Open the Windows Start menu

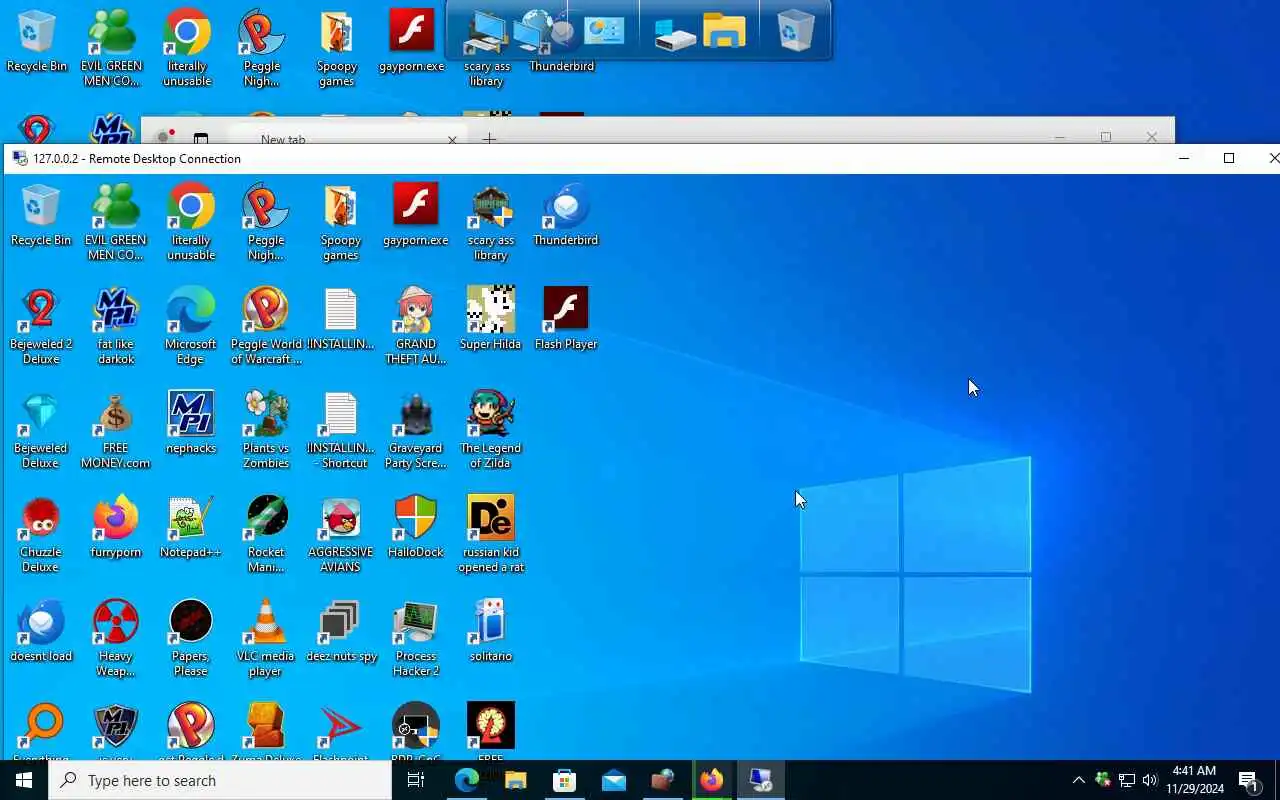[x=24, y=780]
